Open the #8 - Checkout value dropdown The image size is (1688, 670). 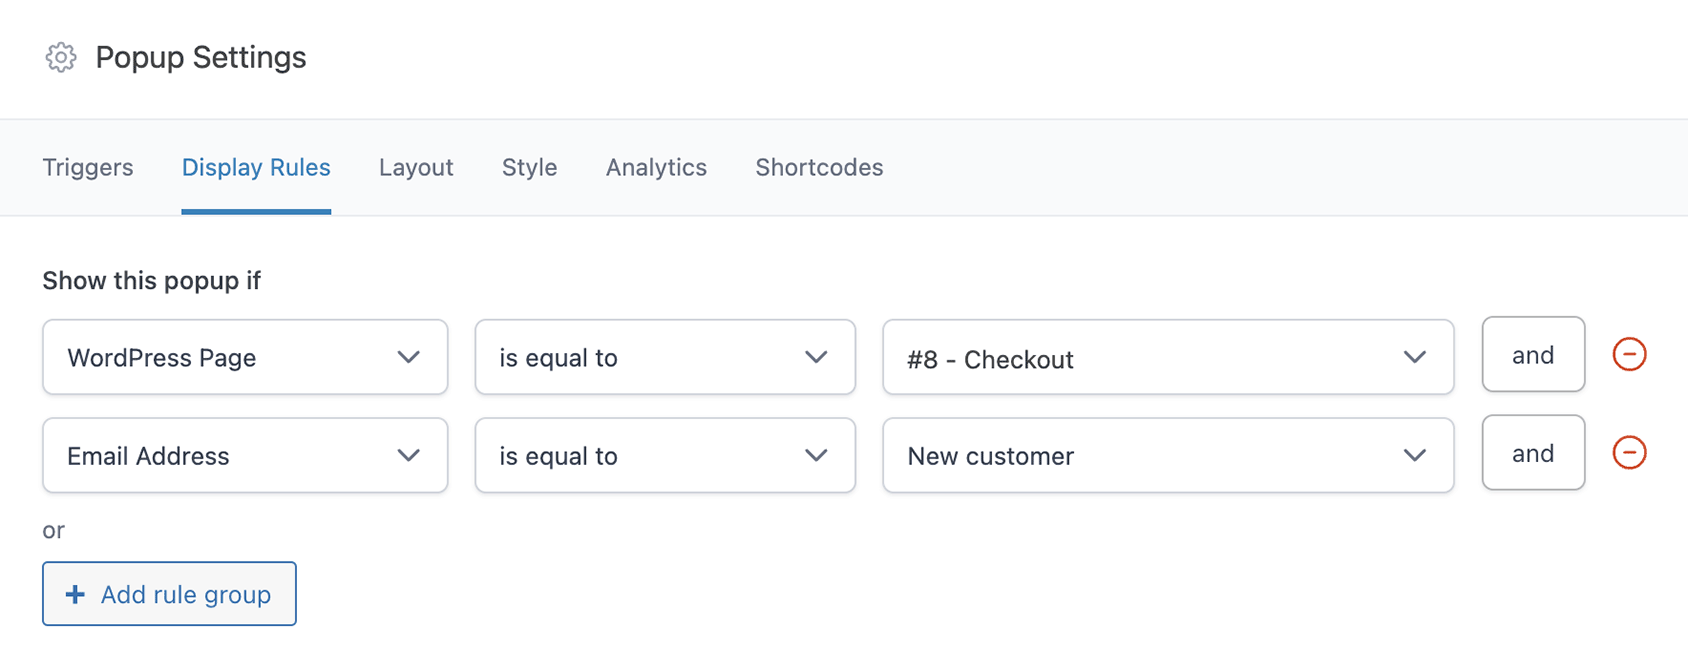(1168, 357)
